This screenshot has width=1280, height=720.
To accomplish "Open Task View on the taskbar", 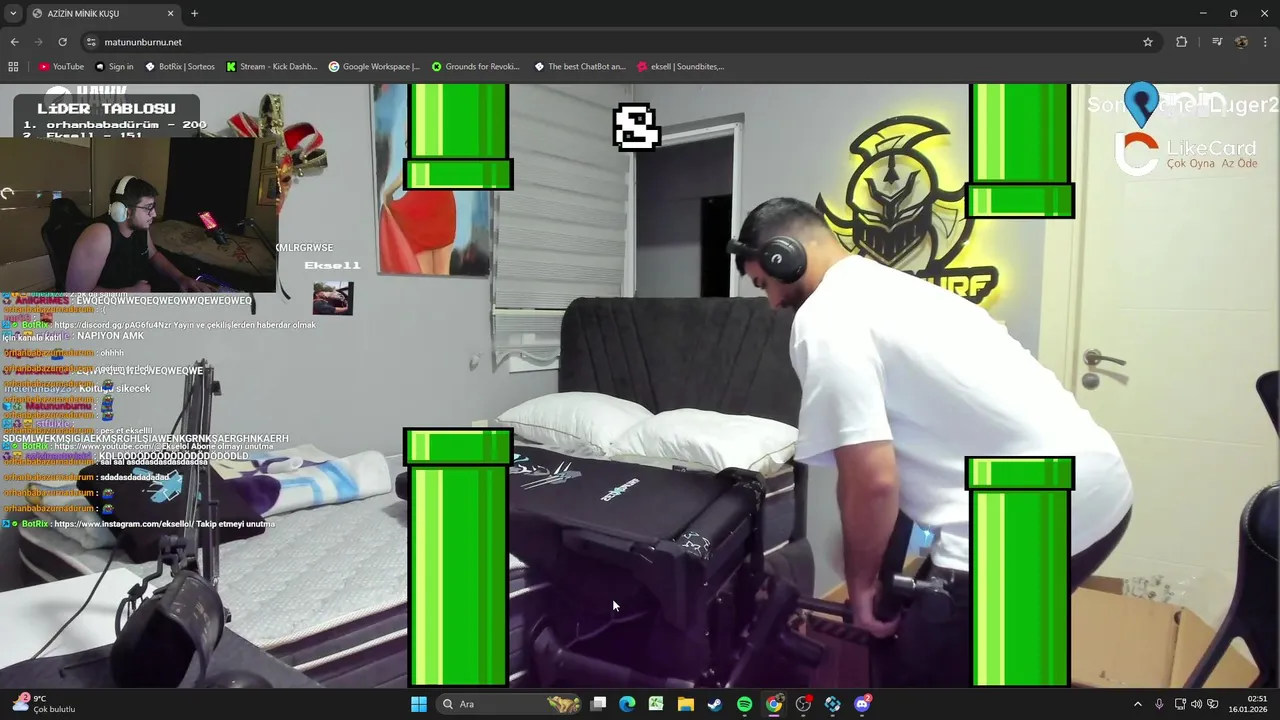I will click(x=598, y=704).
